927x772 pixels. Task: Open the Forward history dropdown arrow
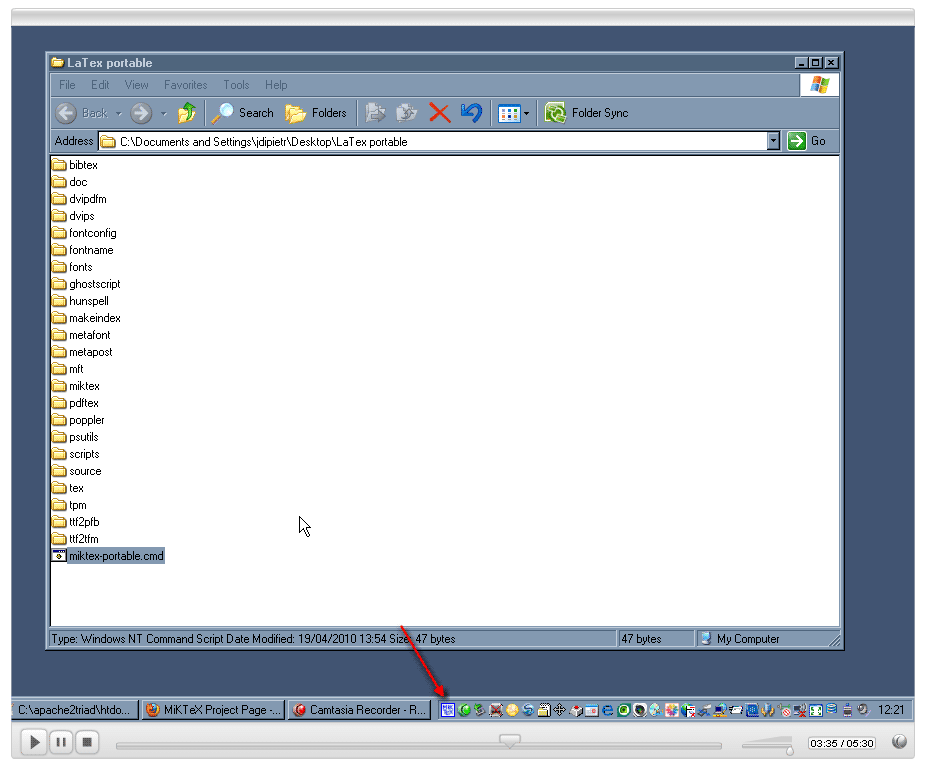[x=164, y=113]
